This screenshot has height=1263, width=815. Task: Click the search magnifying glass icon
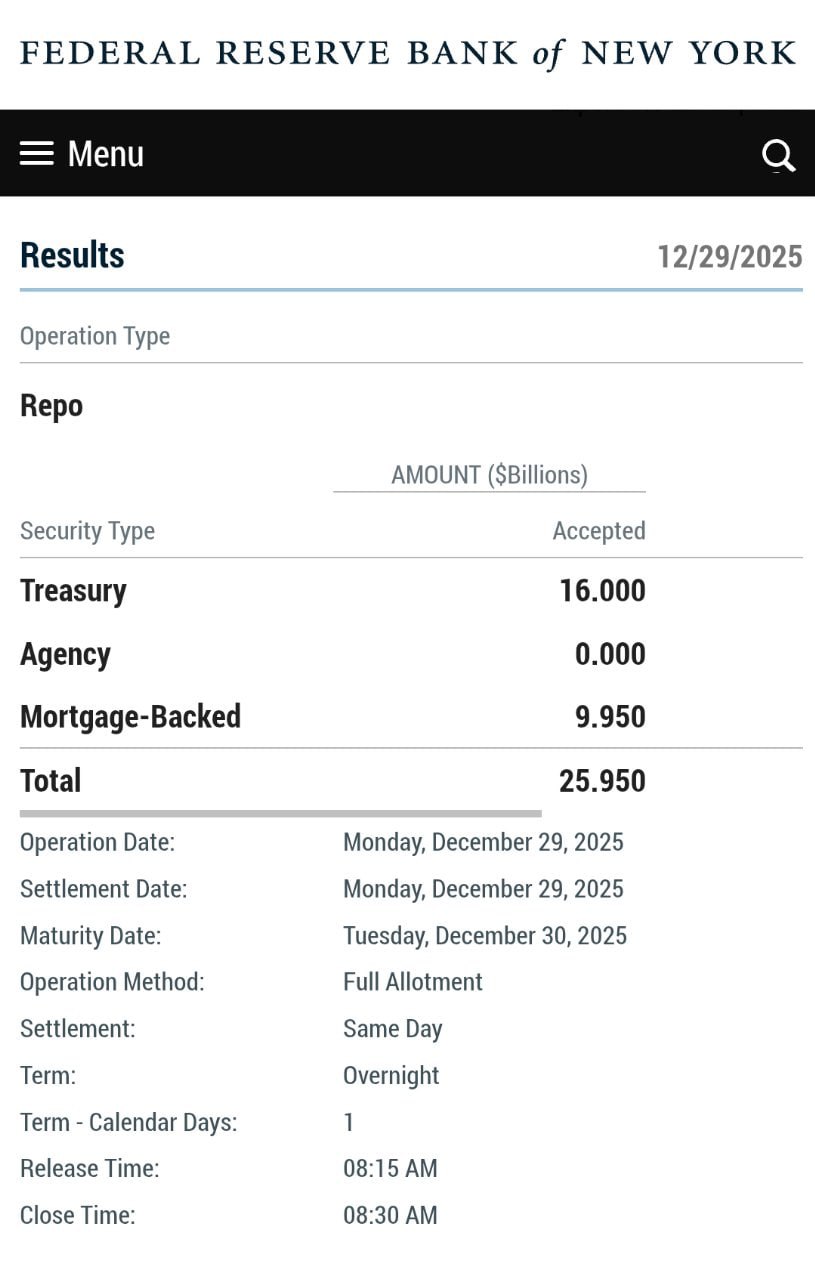click(x=777, y=155)
